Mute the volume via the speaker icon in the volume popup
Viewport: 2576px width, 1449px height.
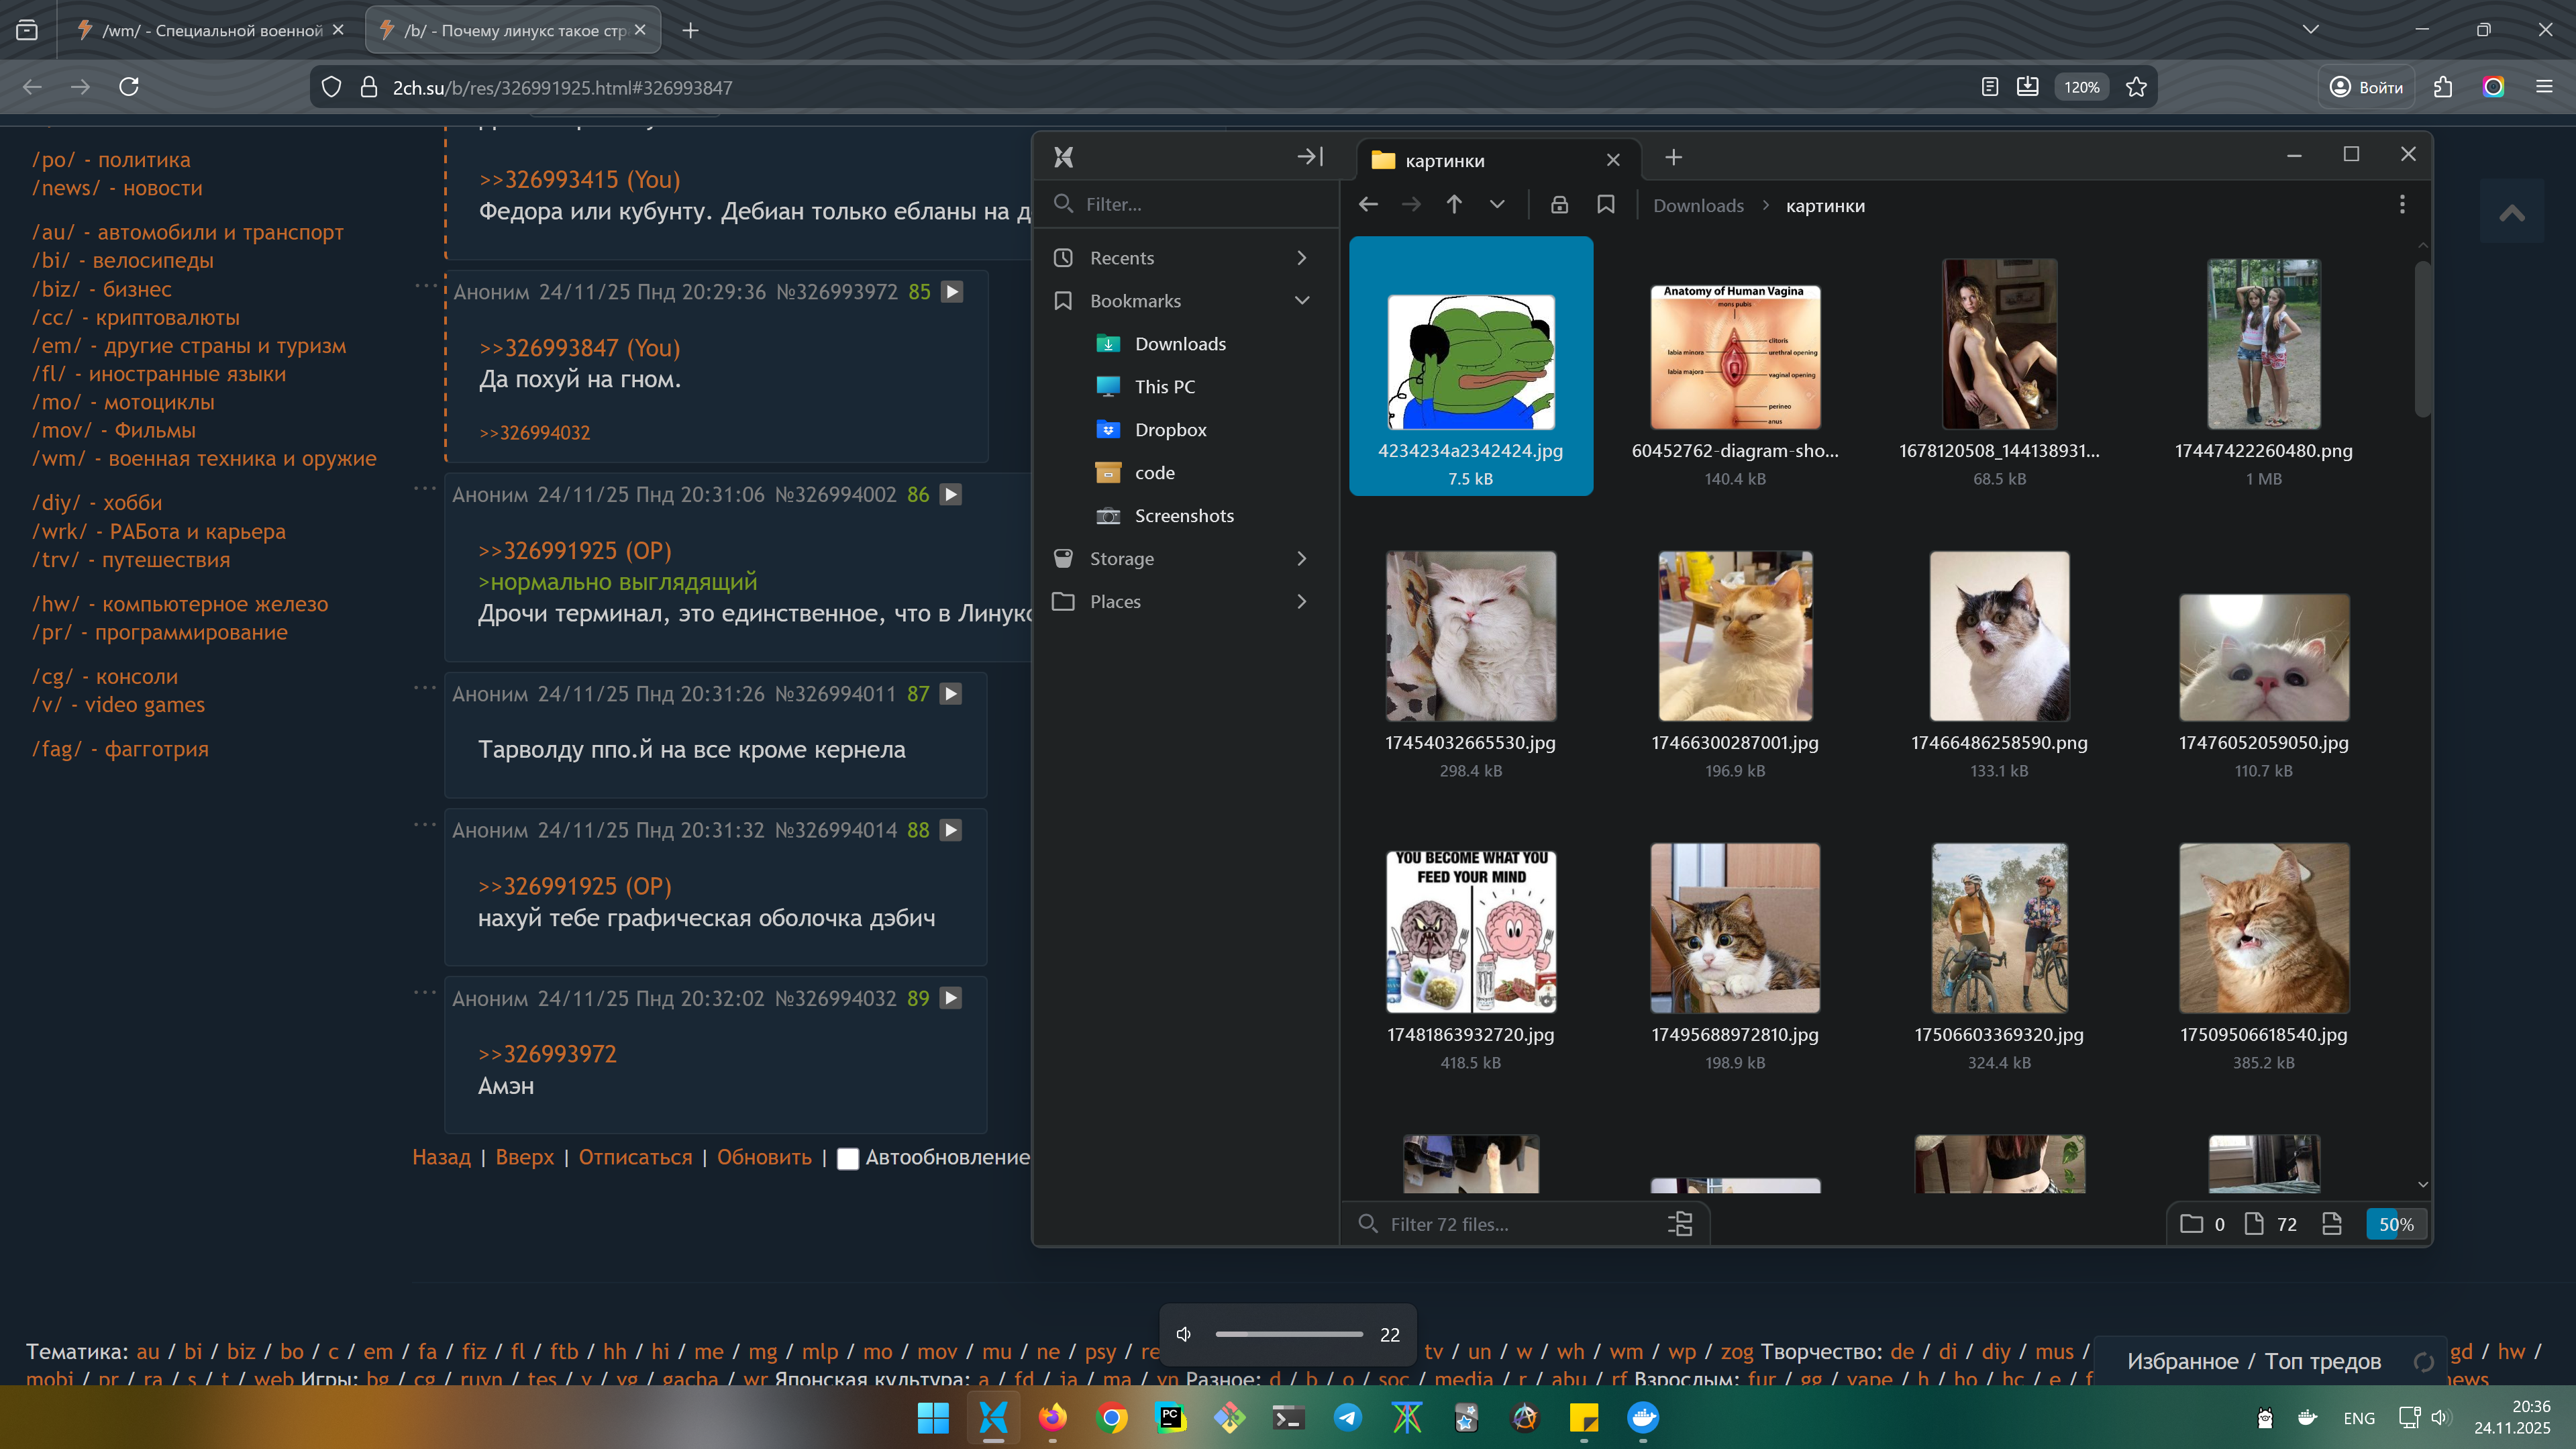(1184, 1334)
